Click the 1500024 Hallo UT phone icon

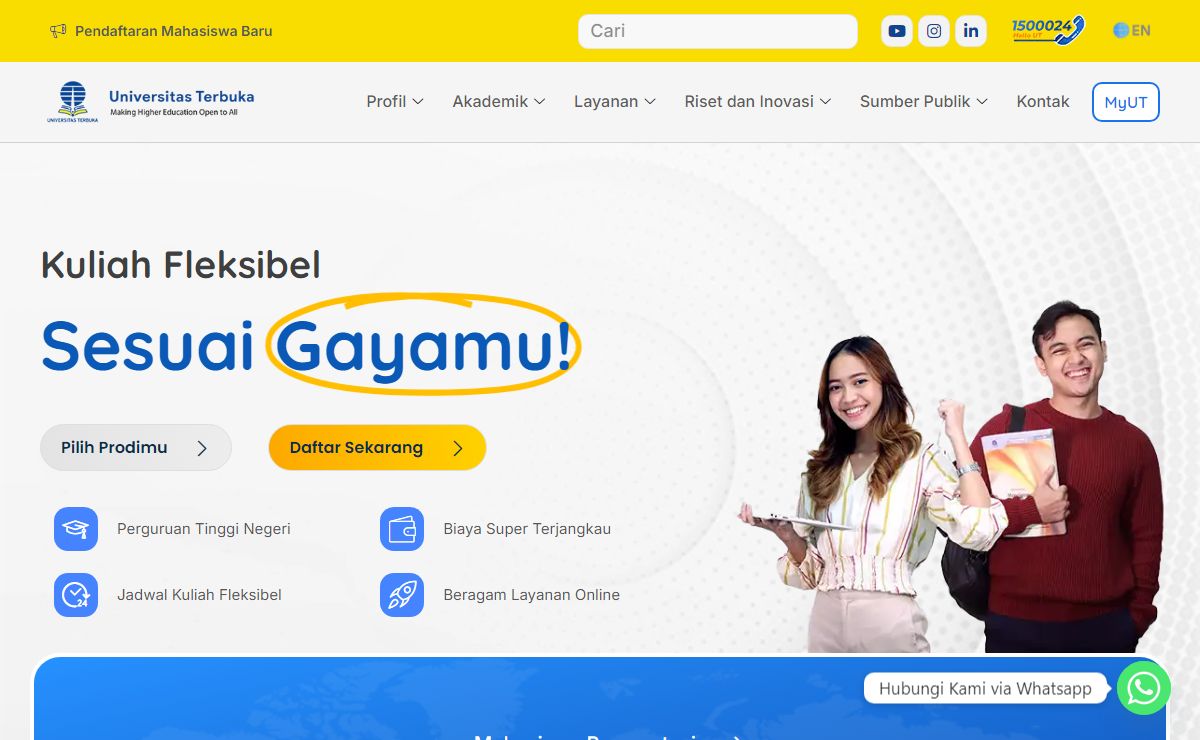[x=1048, y=30]
